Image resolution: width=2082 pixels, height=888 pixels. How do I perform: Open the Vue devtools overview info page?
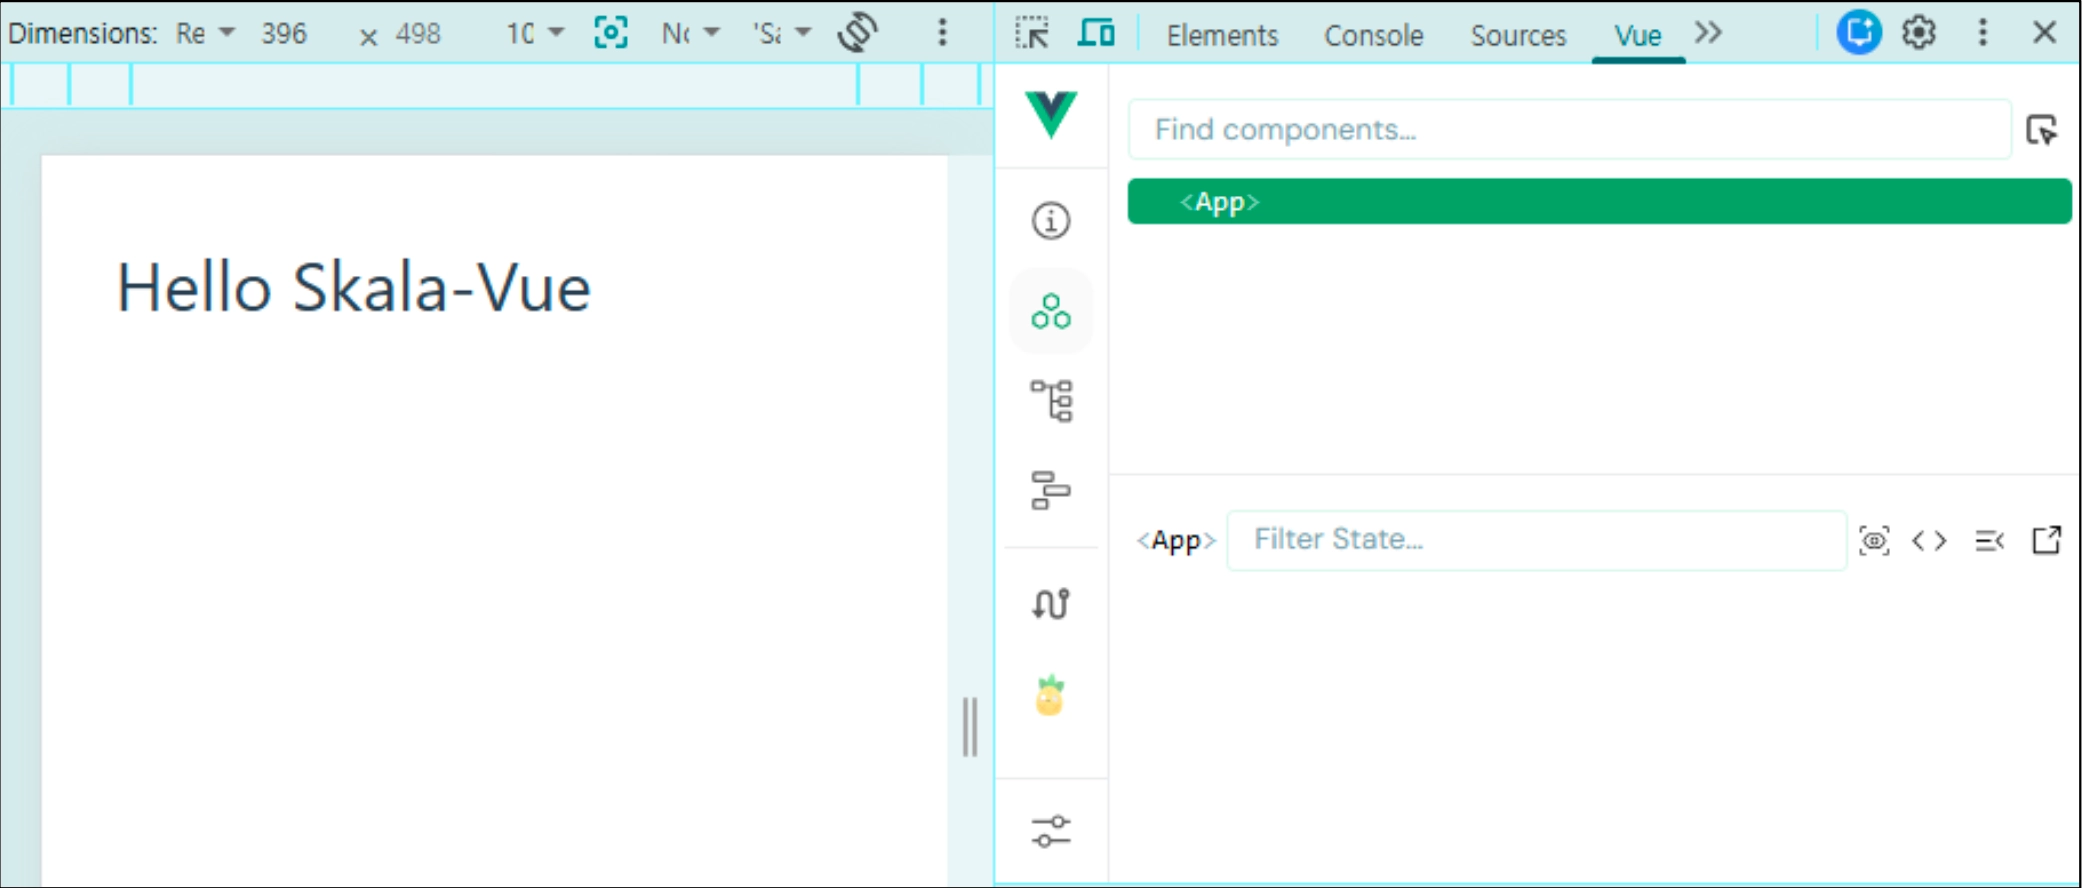(1051, 220)
